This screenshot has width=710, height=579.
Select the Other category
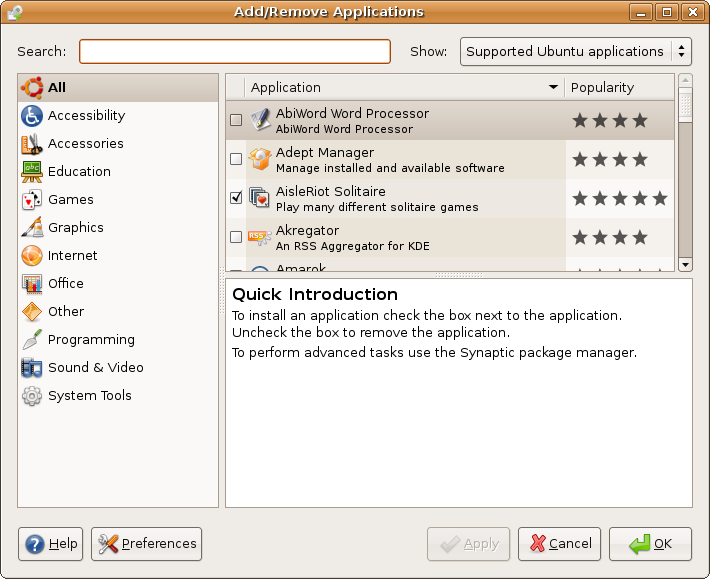[118, 311]
